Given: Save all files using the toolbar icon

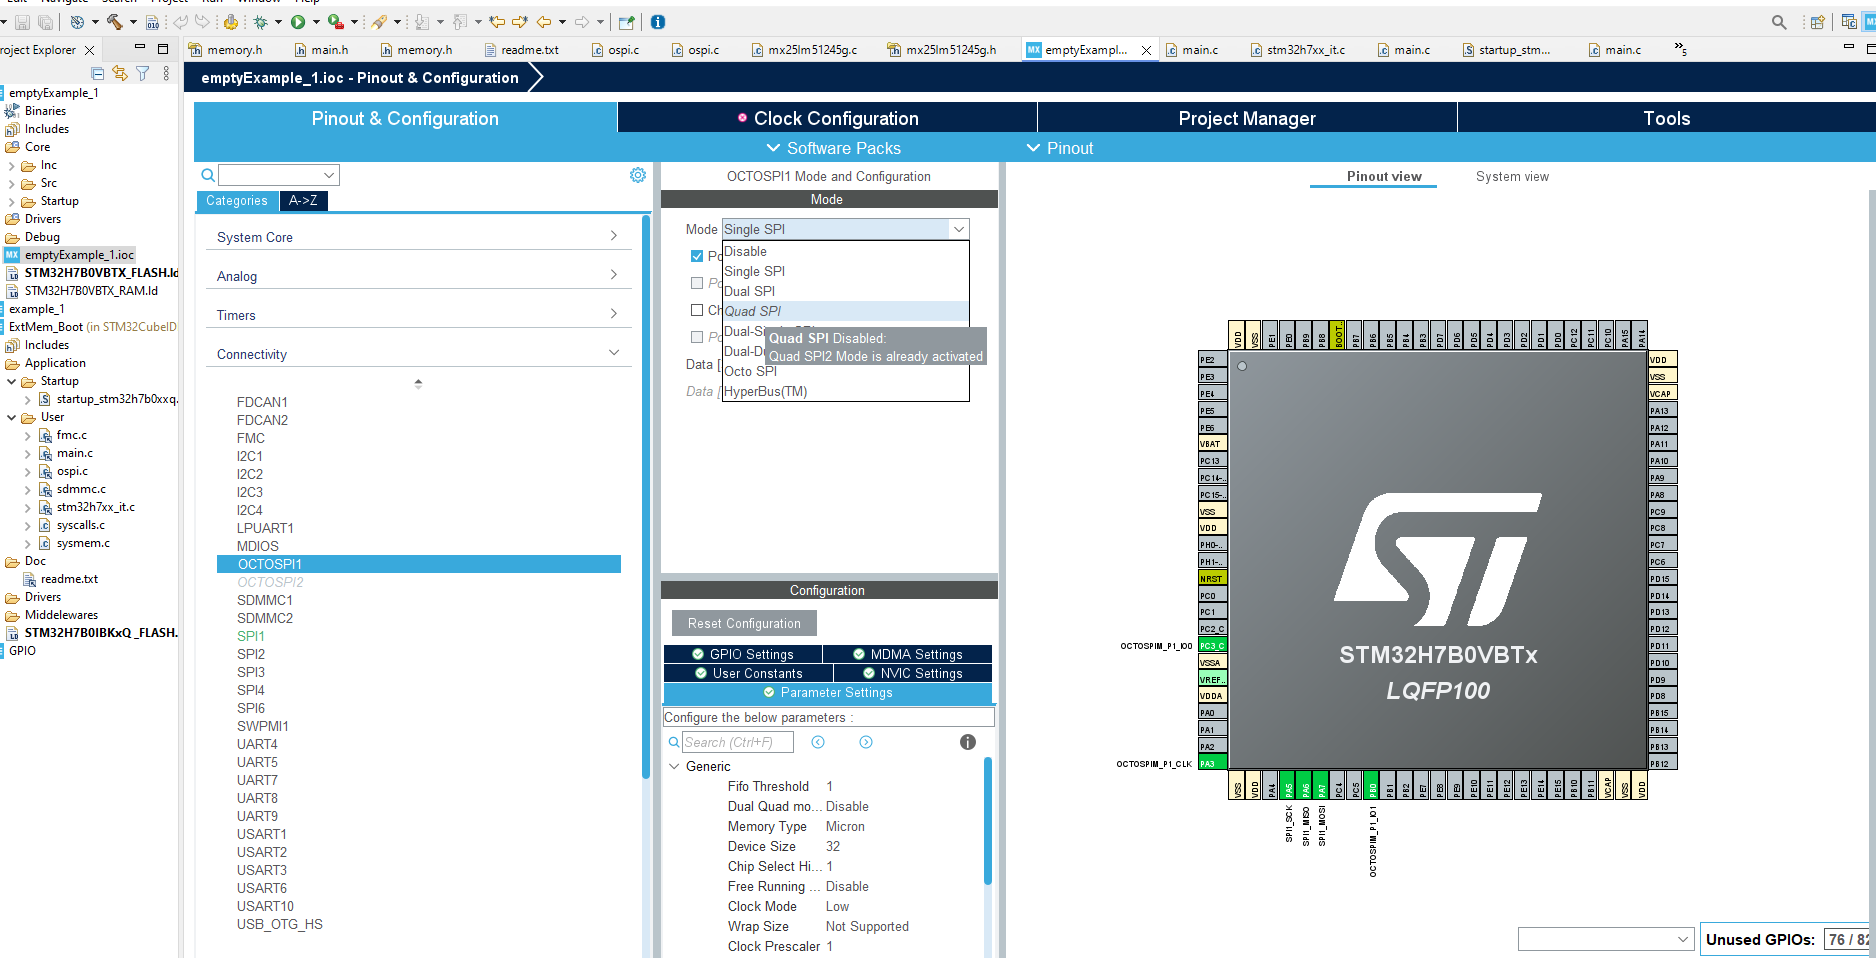Looking at the screenshot, I should pyautogui.click(x=45, y=21).
